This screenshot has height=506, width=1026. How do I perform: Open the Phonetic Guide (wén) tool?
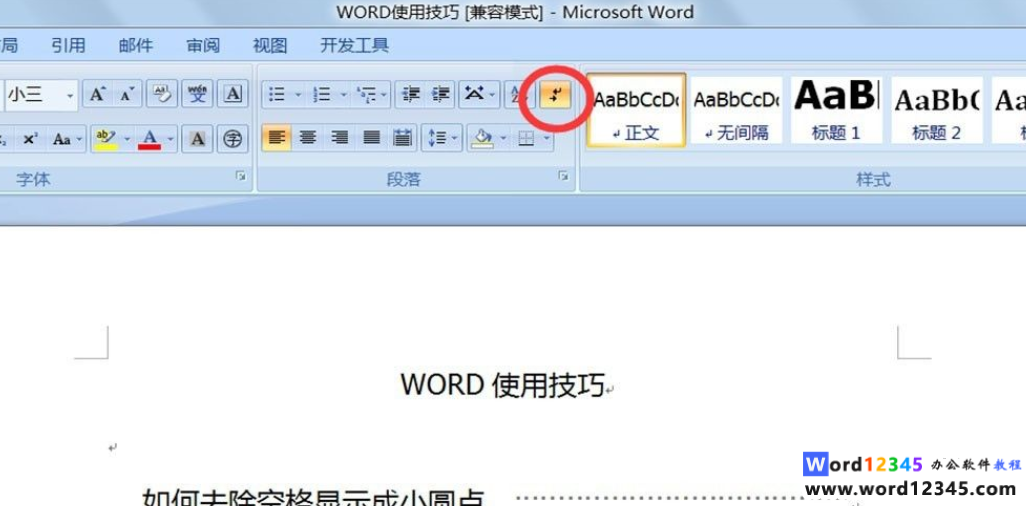pos(197,95)
